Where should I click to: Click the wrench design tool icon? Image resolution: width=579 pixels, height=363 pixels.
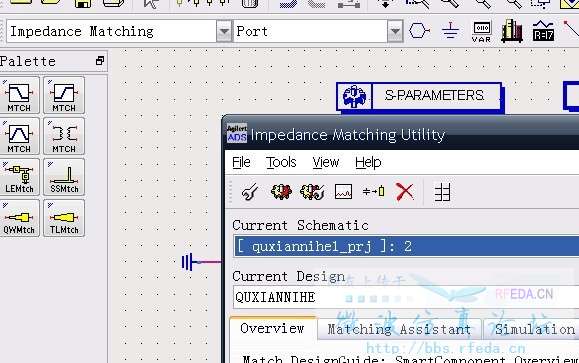(250, 192)
